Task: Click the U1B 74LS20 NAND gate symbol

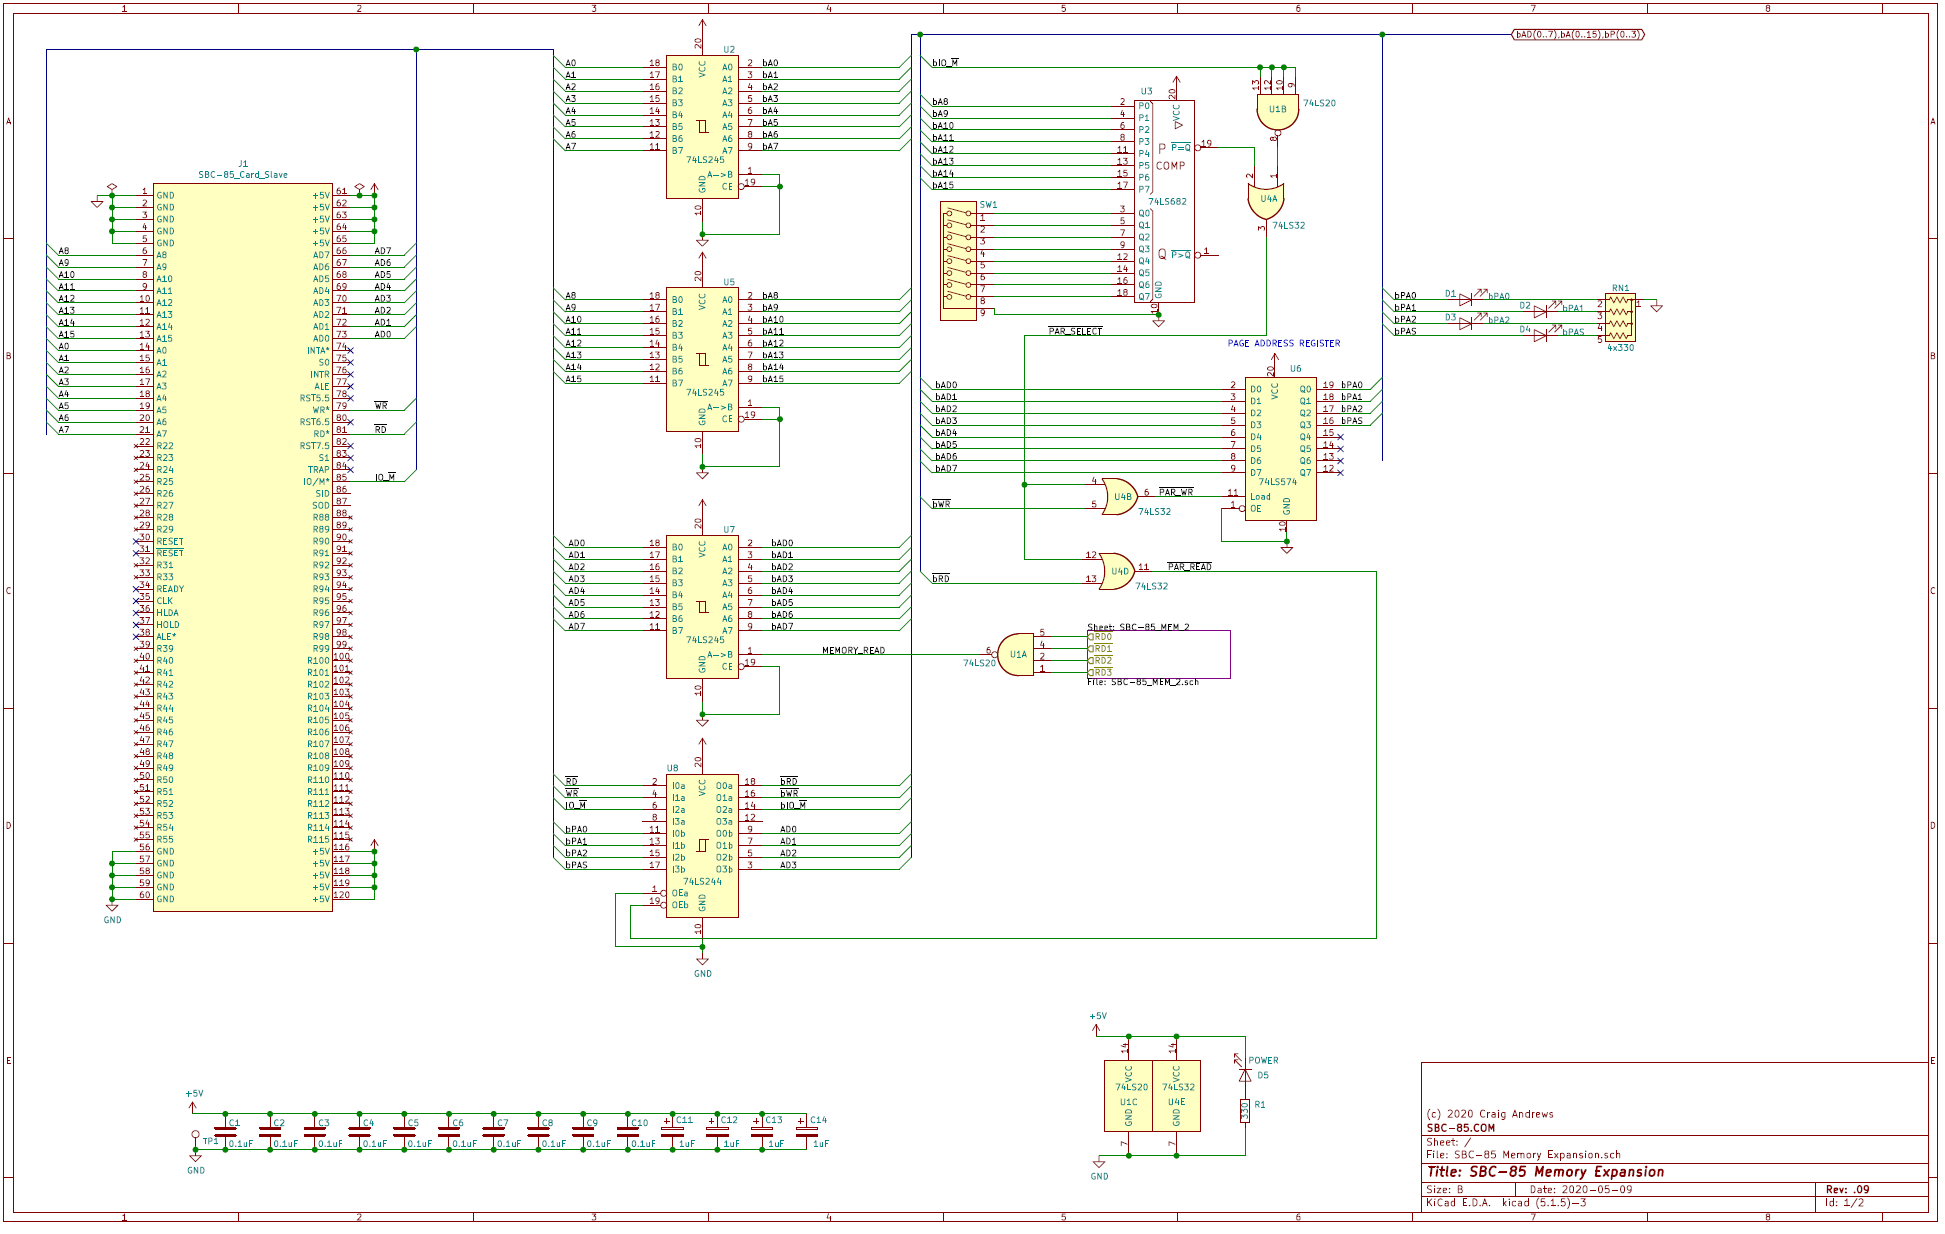Action: point(1277,110)
